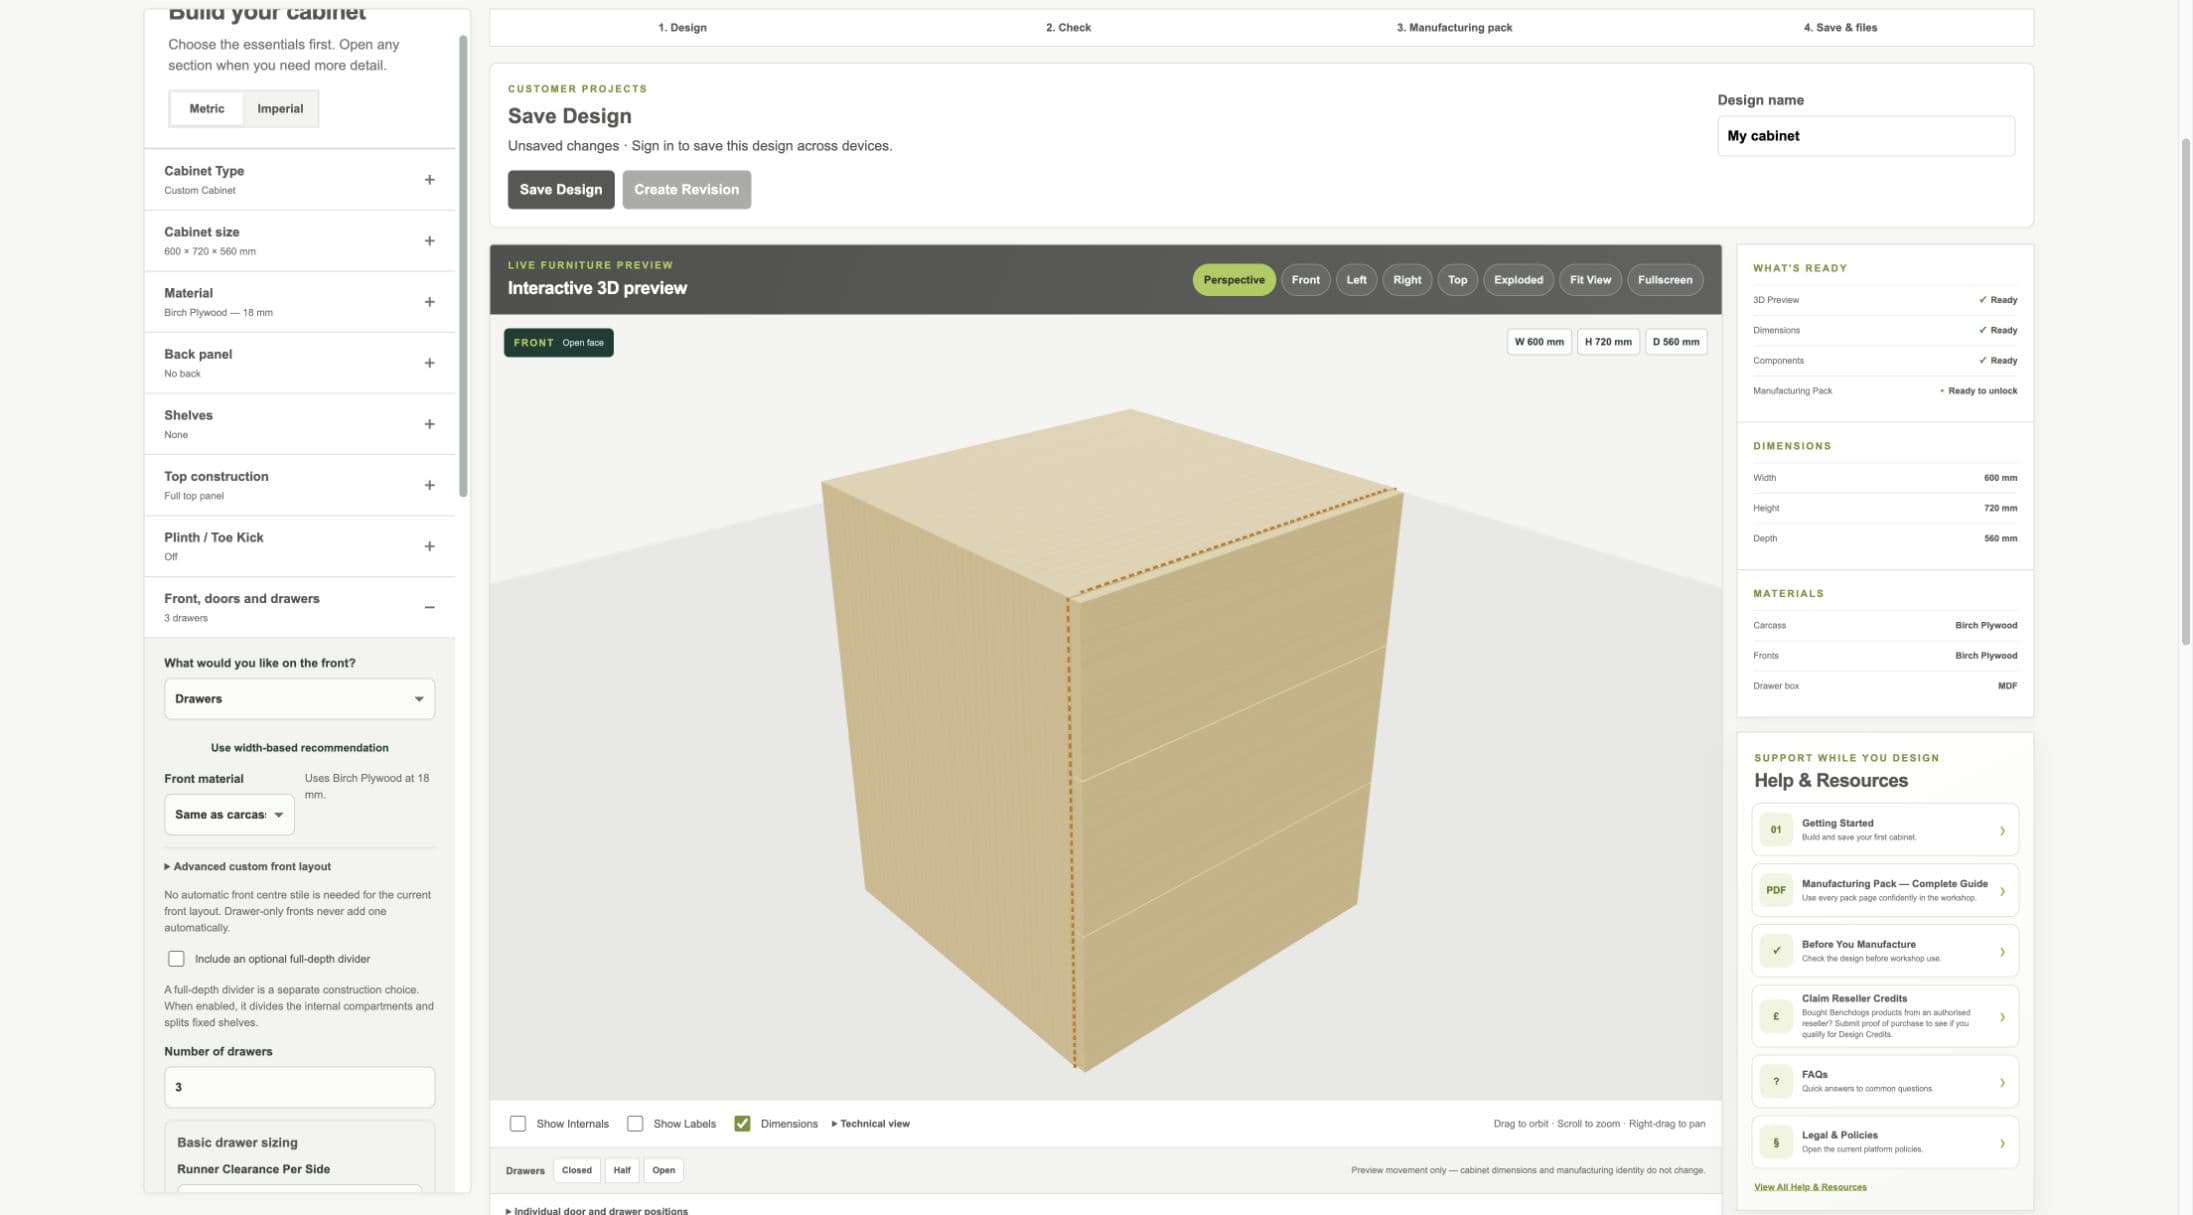Click the Number of drawers field
The height and width of the screenshot is (1215, 2193).
(299, 1087)
